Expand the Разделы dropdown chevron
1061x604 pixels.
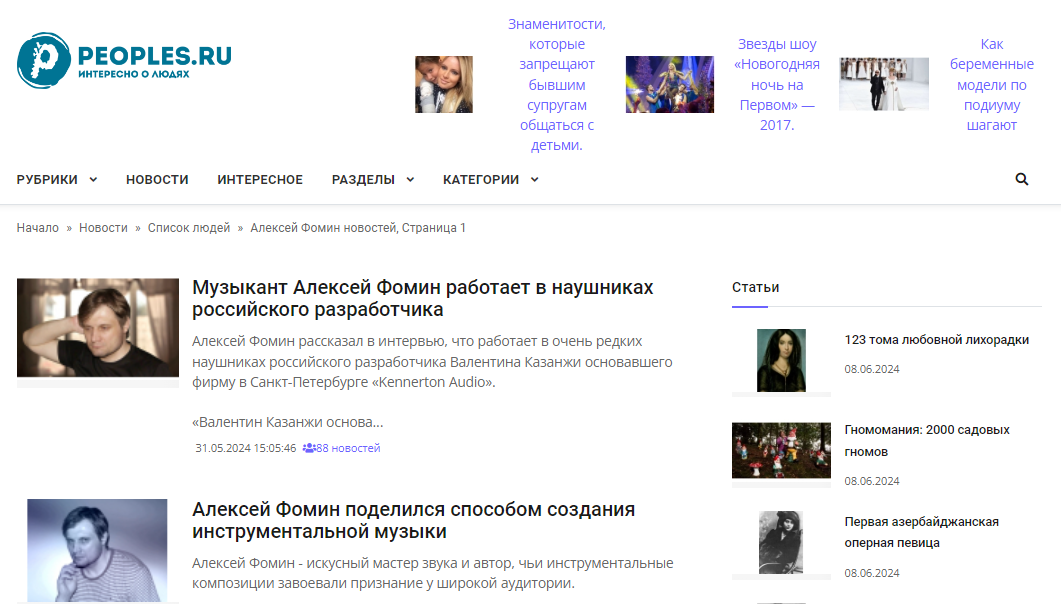(x=410, y=180)
